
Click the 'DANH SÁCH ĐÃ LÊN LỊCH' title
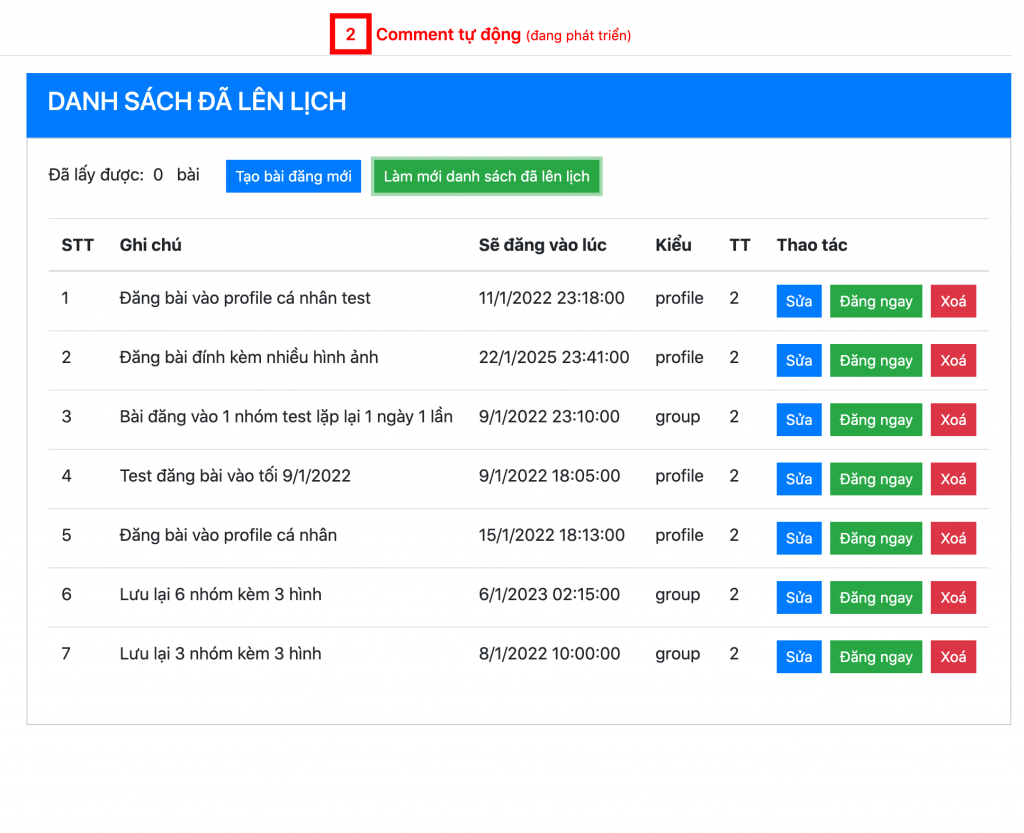[197, 102]
